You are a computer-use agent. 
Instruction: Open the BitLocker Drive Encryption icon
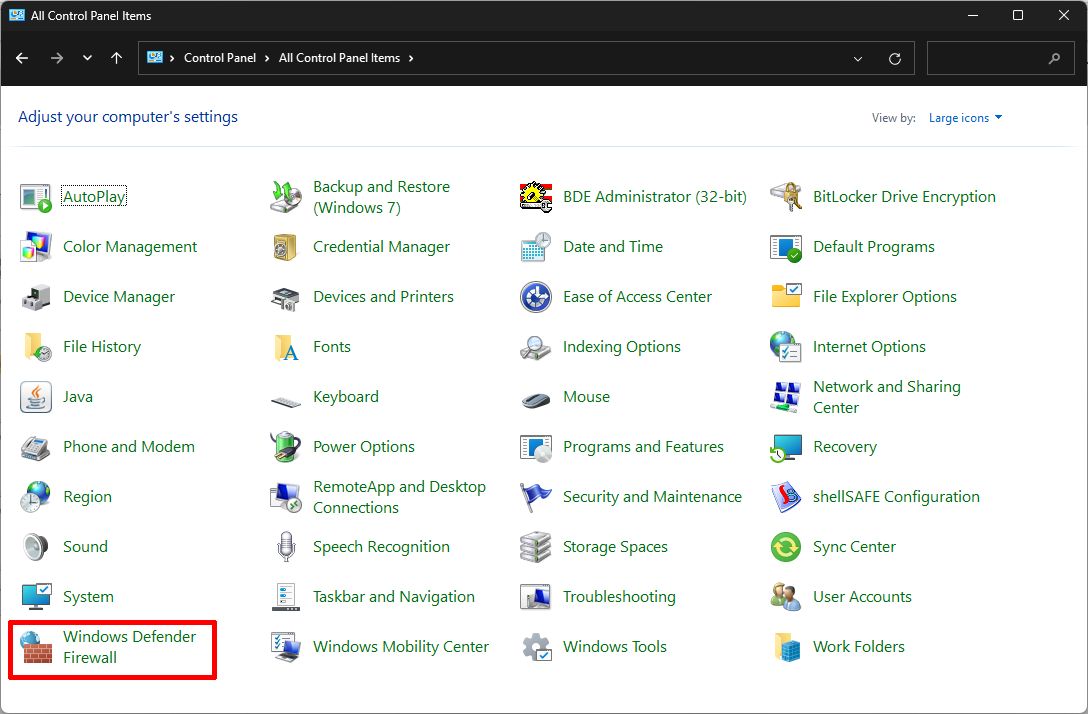[x=786, y=197]
